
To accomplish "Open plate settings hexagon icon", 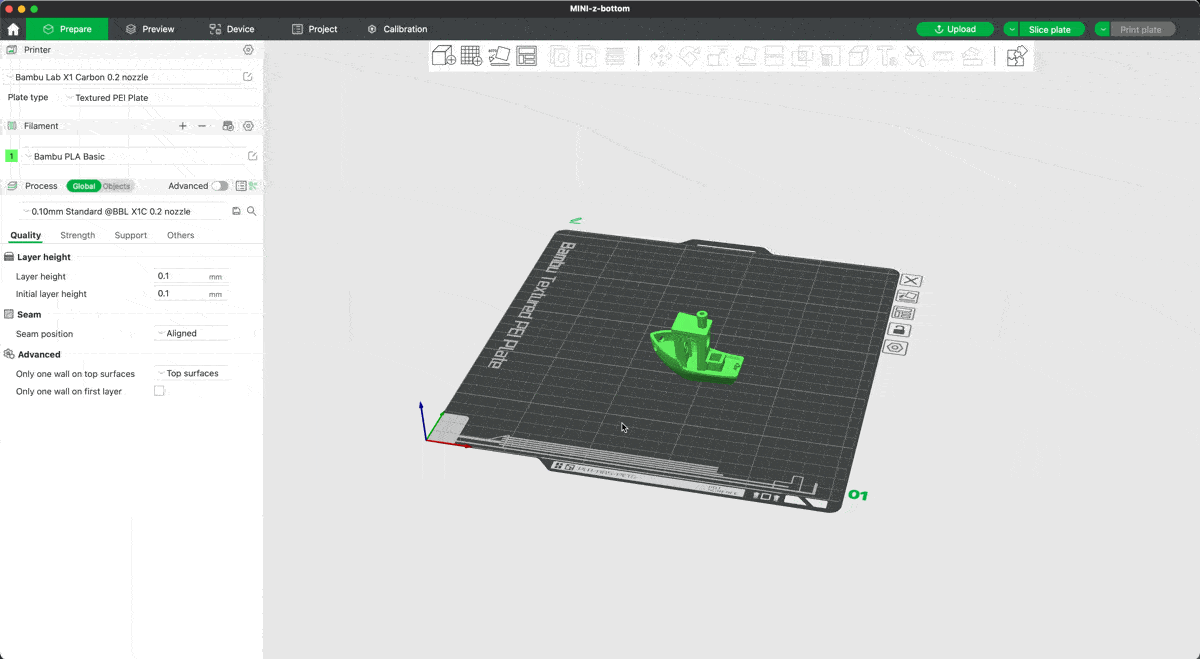I will 895,347.
